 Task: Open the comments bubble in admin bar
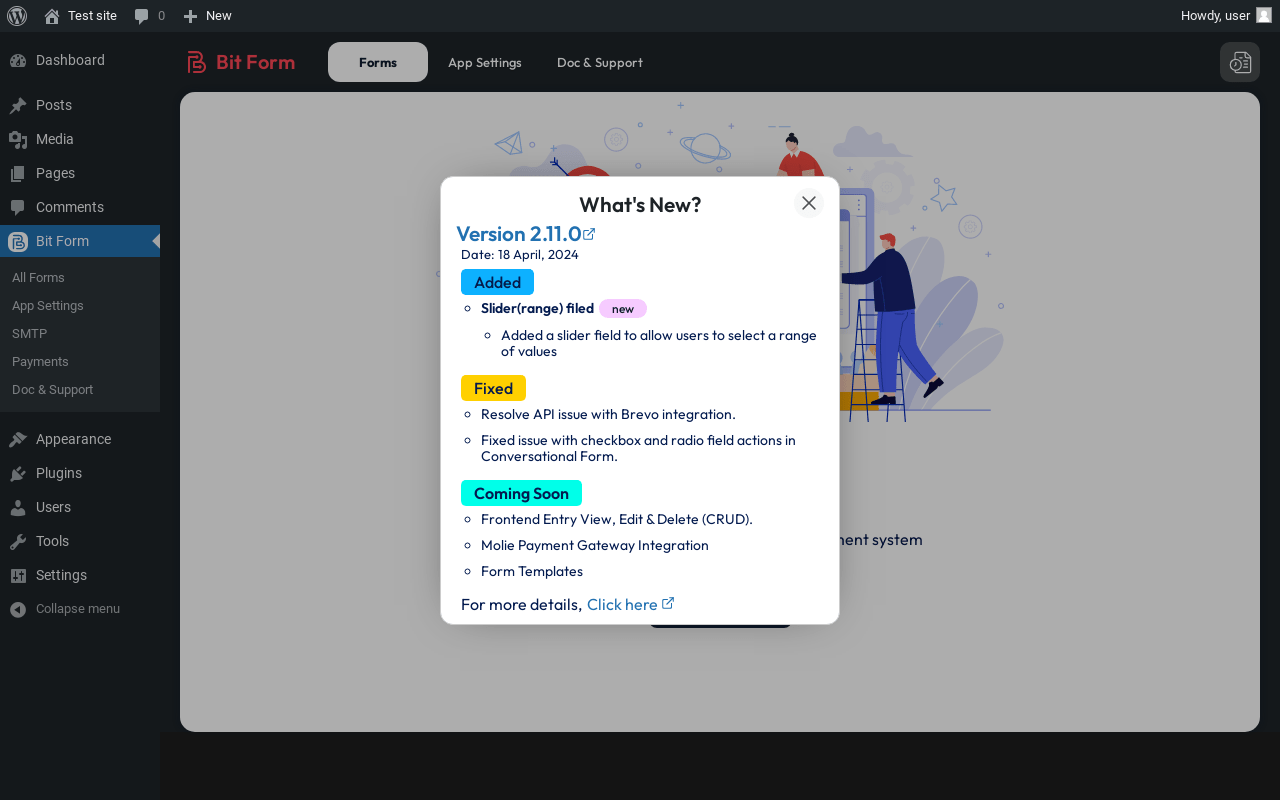(x=142, y=16)
